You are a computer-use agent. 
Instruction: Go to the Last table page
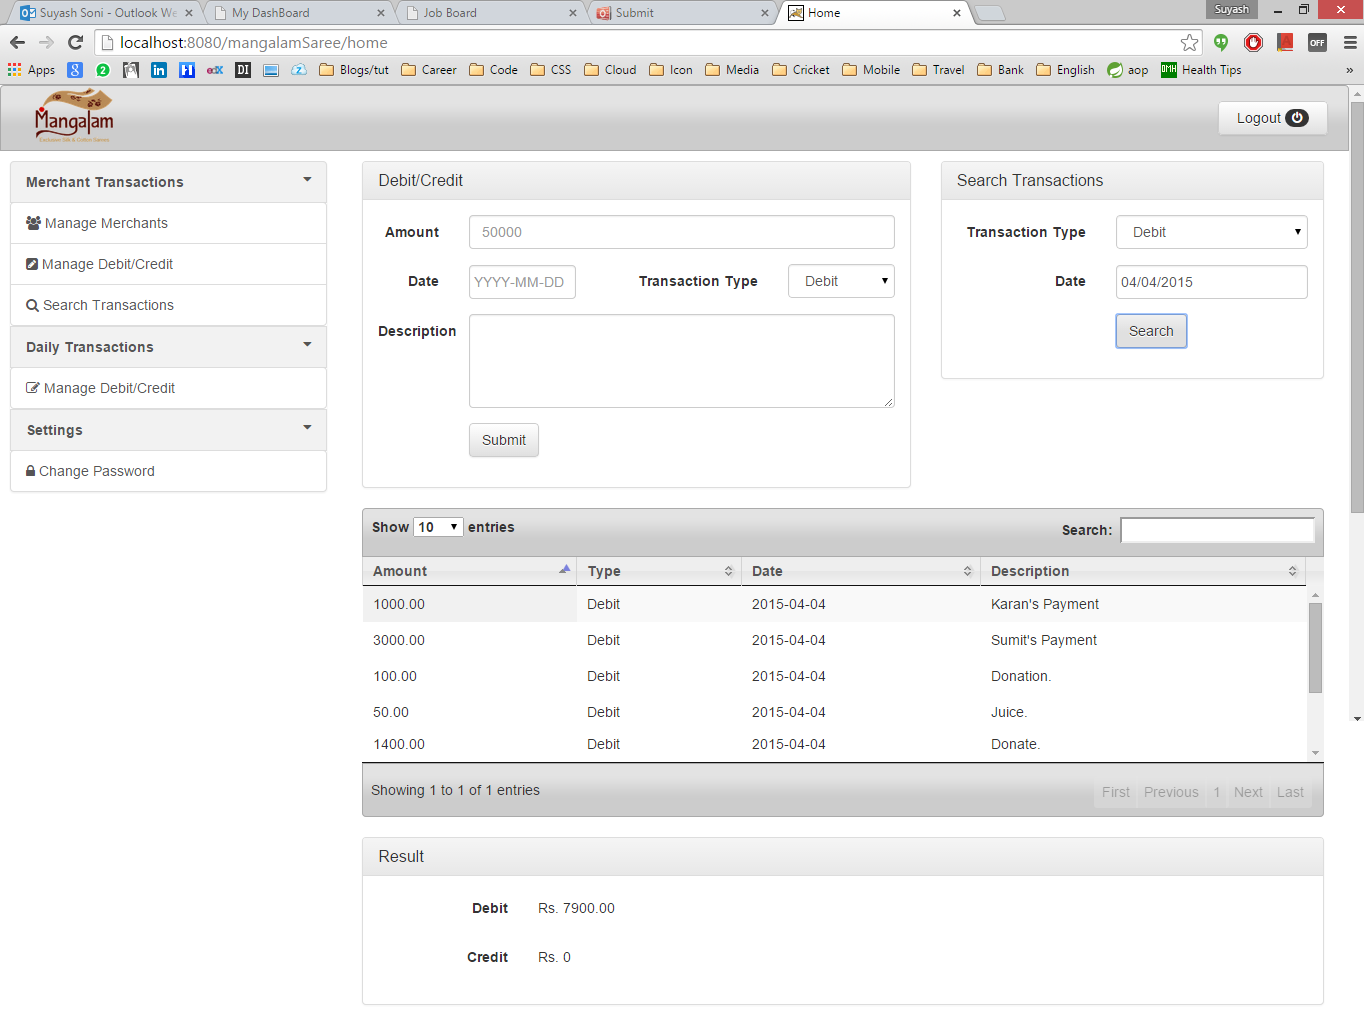pos(1290,792)
